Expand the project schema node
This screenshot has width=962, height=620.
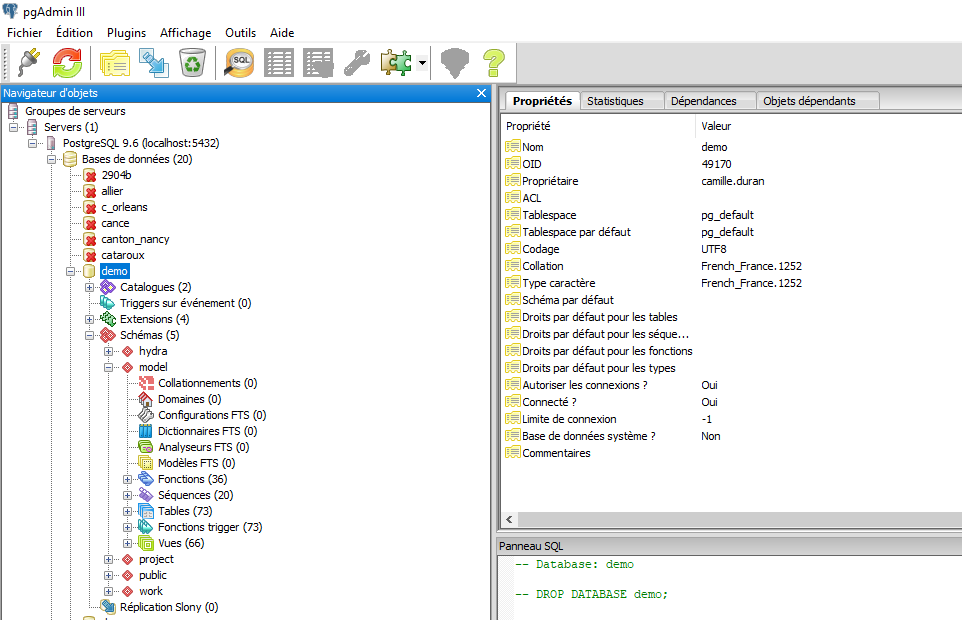[x=109, y=559]
